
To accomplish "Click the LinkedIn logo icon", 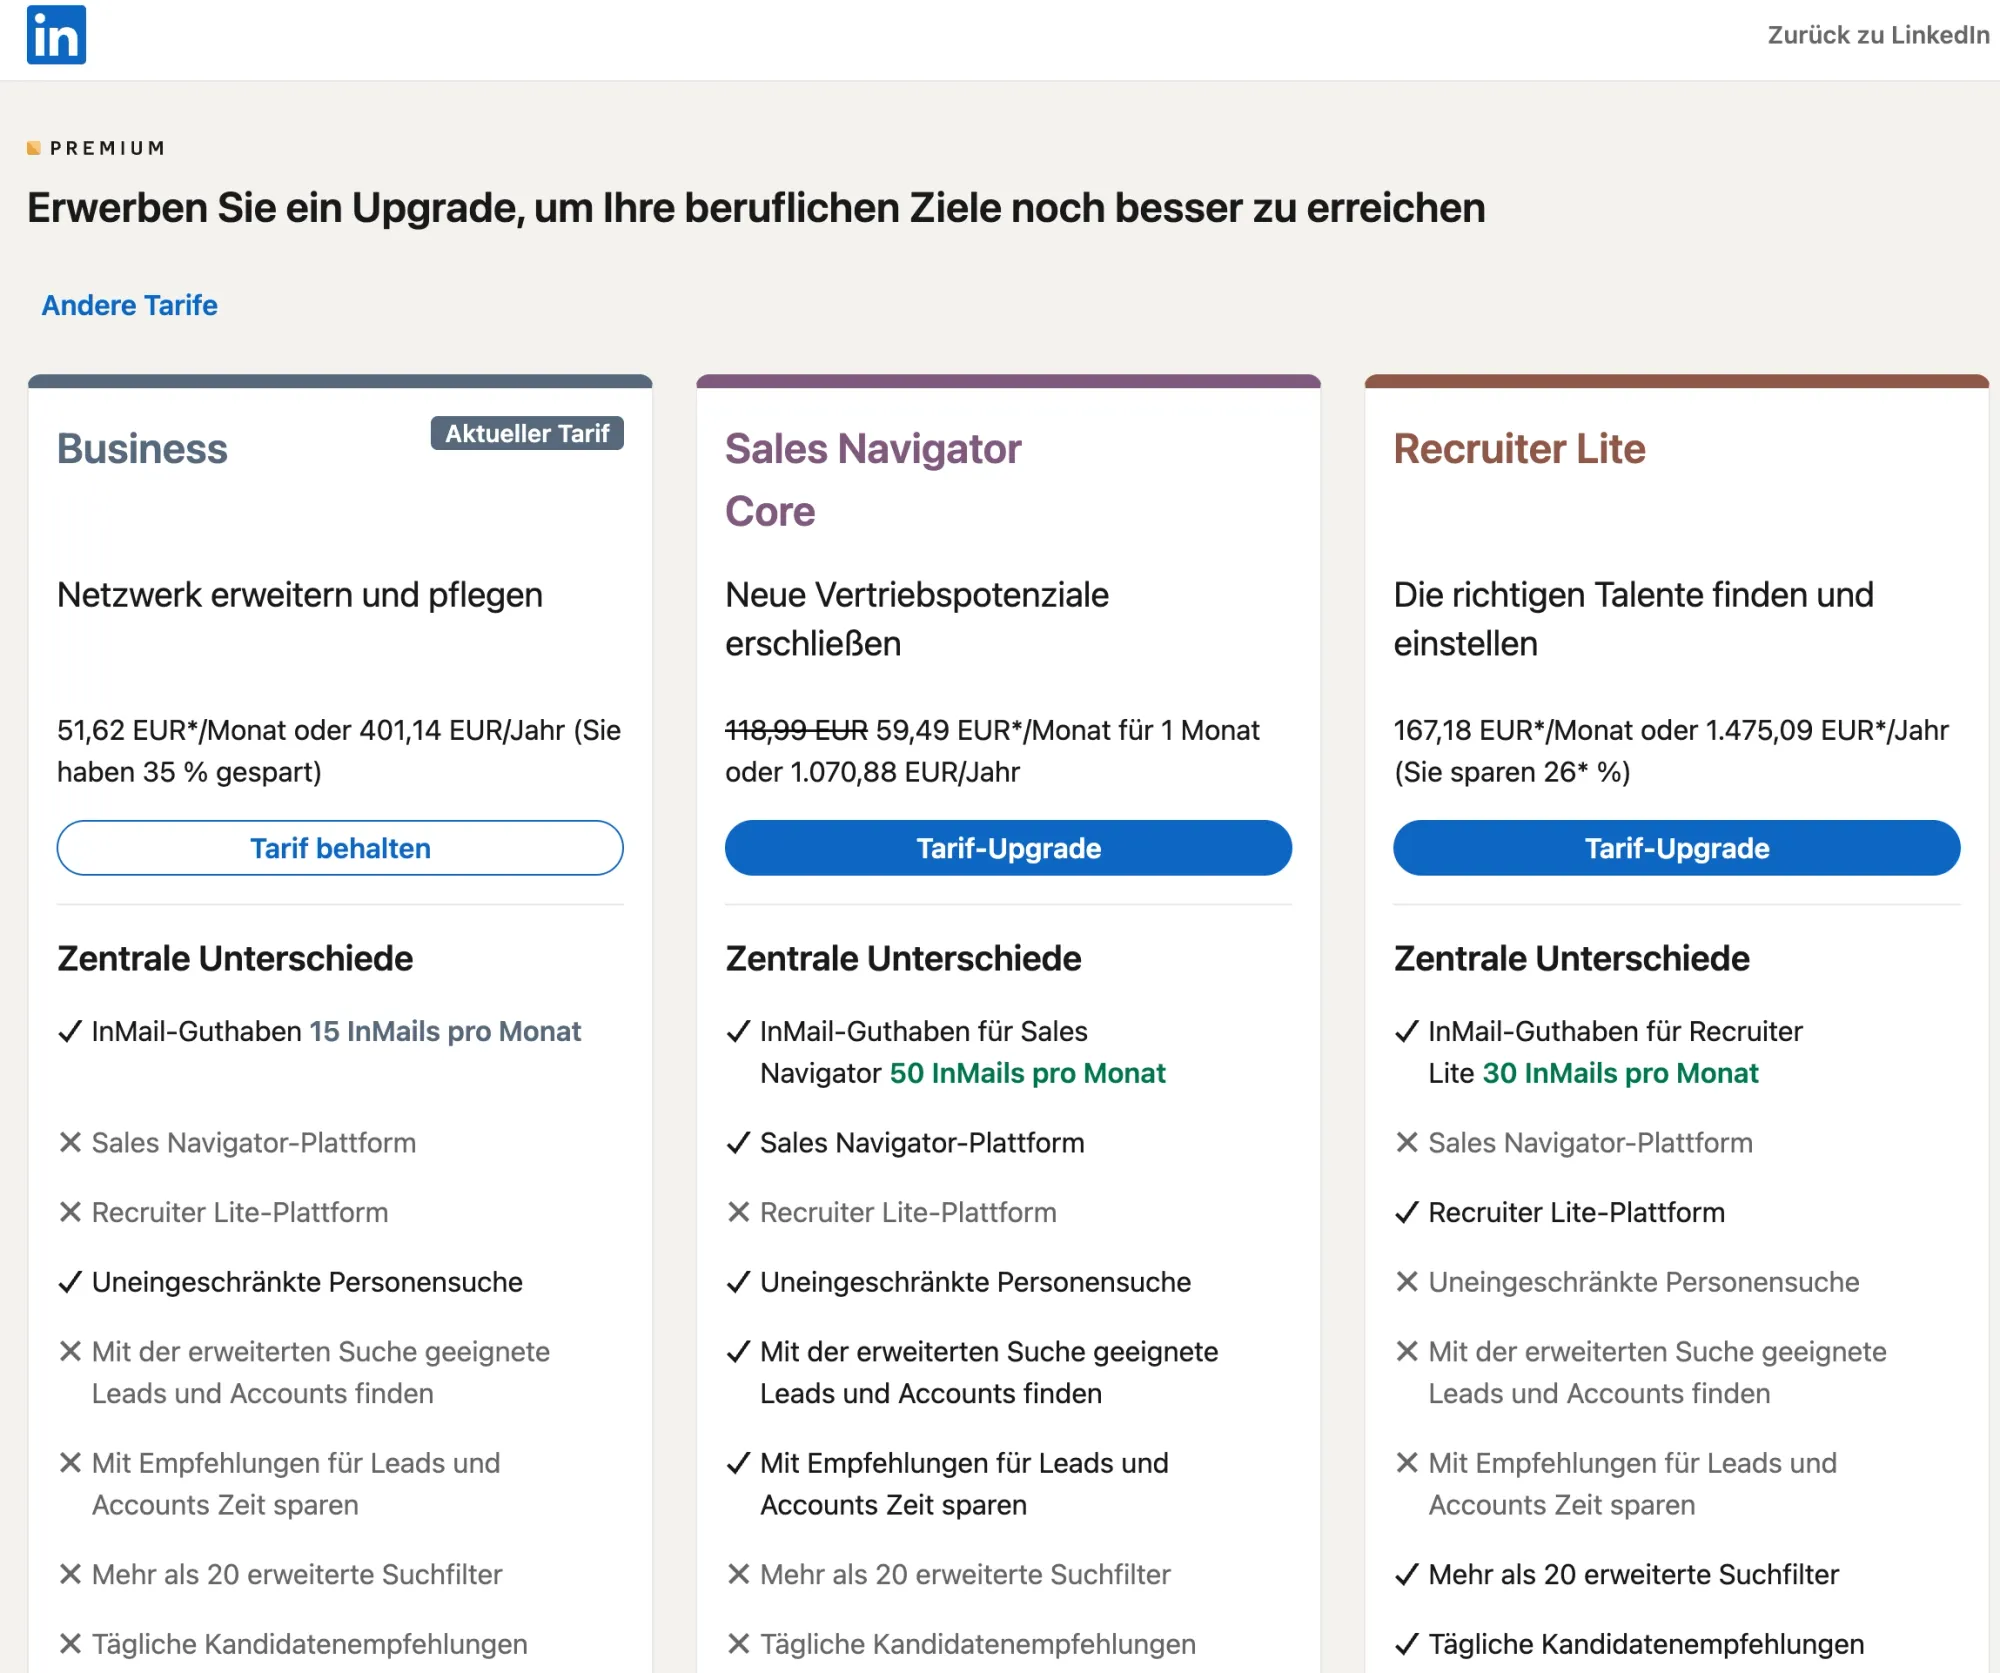I will pyautogui.click(x=56, y=35).
